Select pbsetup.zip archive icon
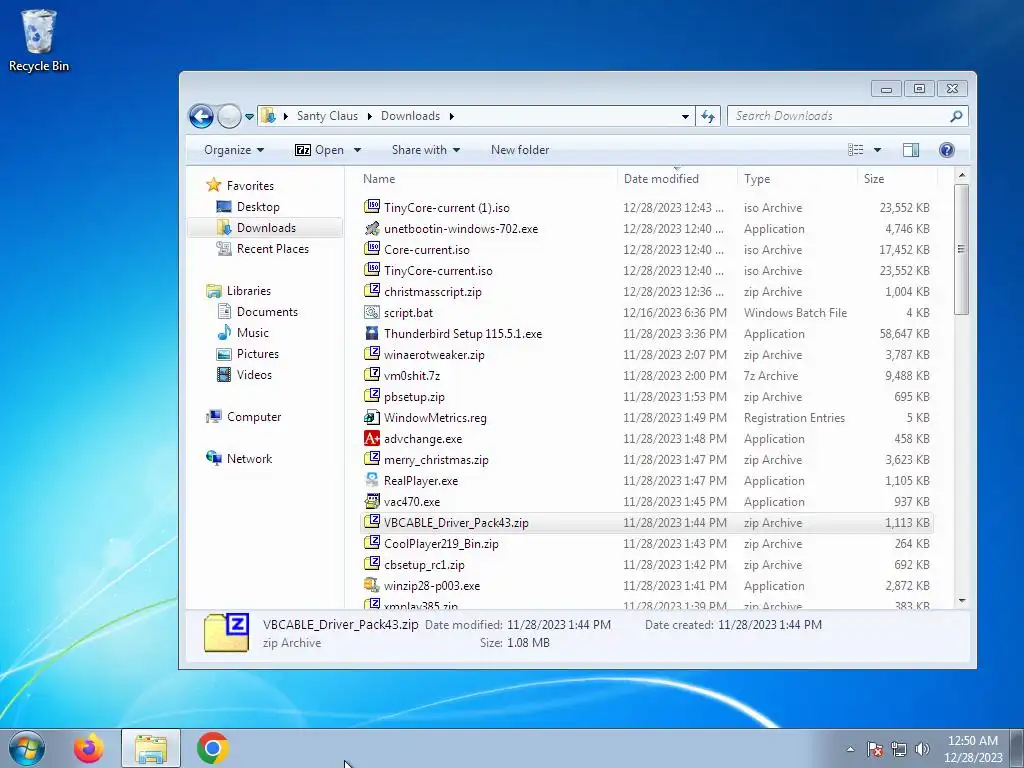Viewport: 1024px width, 768px height. click(x=372, y=396)
